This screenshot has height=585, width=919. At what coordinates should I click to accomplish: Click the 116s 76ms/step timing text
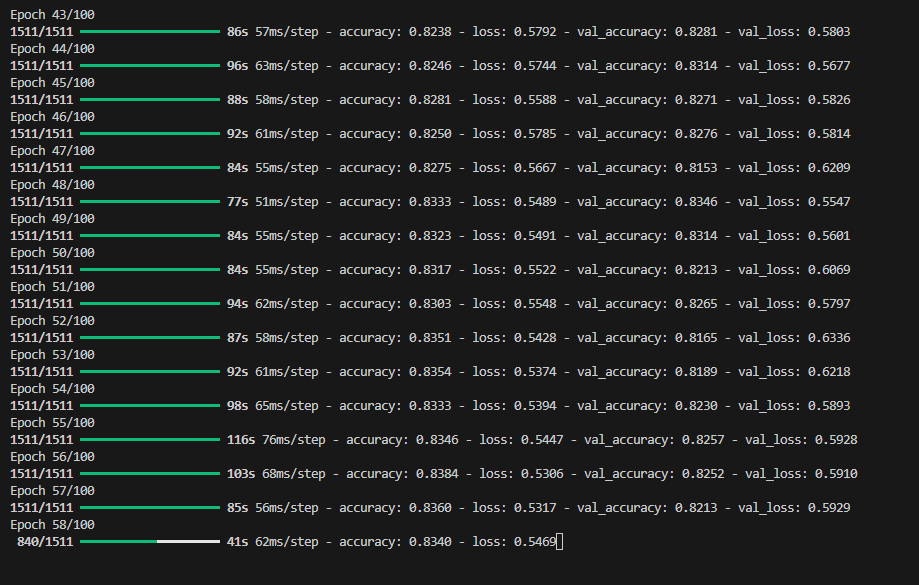276,440
